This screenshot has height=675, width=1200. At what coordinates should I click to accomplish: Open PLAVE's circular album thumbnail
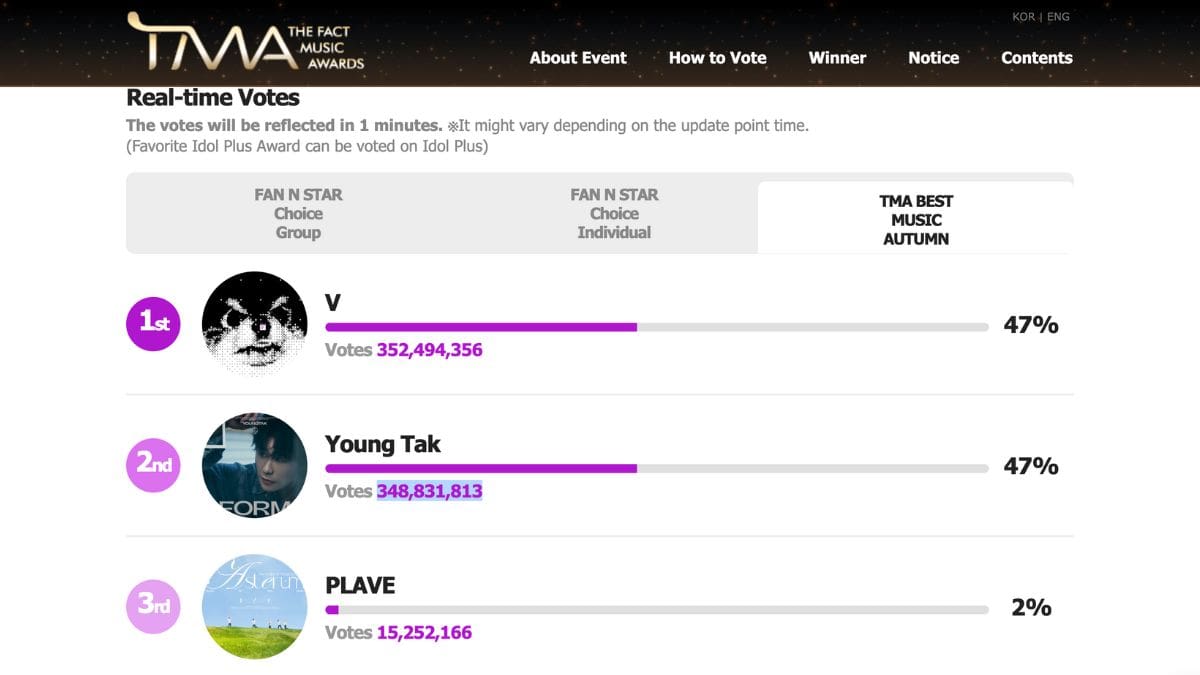click(254, 607)
